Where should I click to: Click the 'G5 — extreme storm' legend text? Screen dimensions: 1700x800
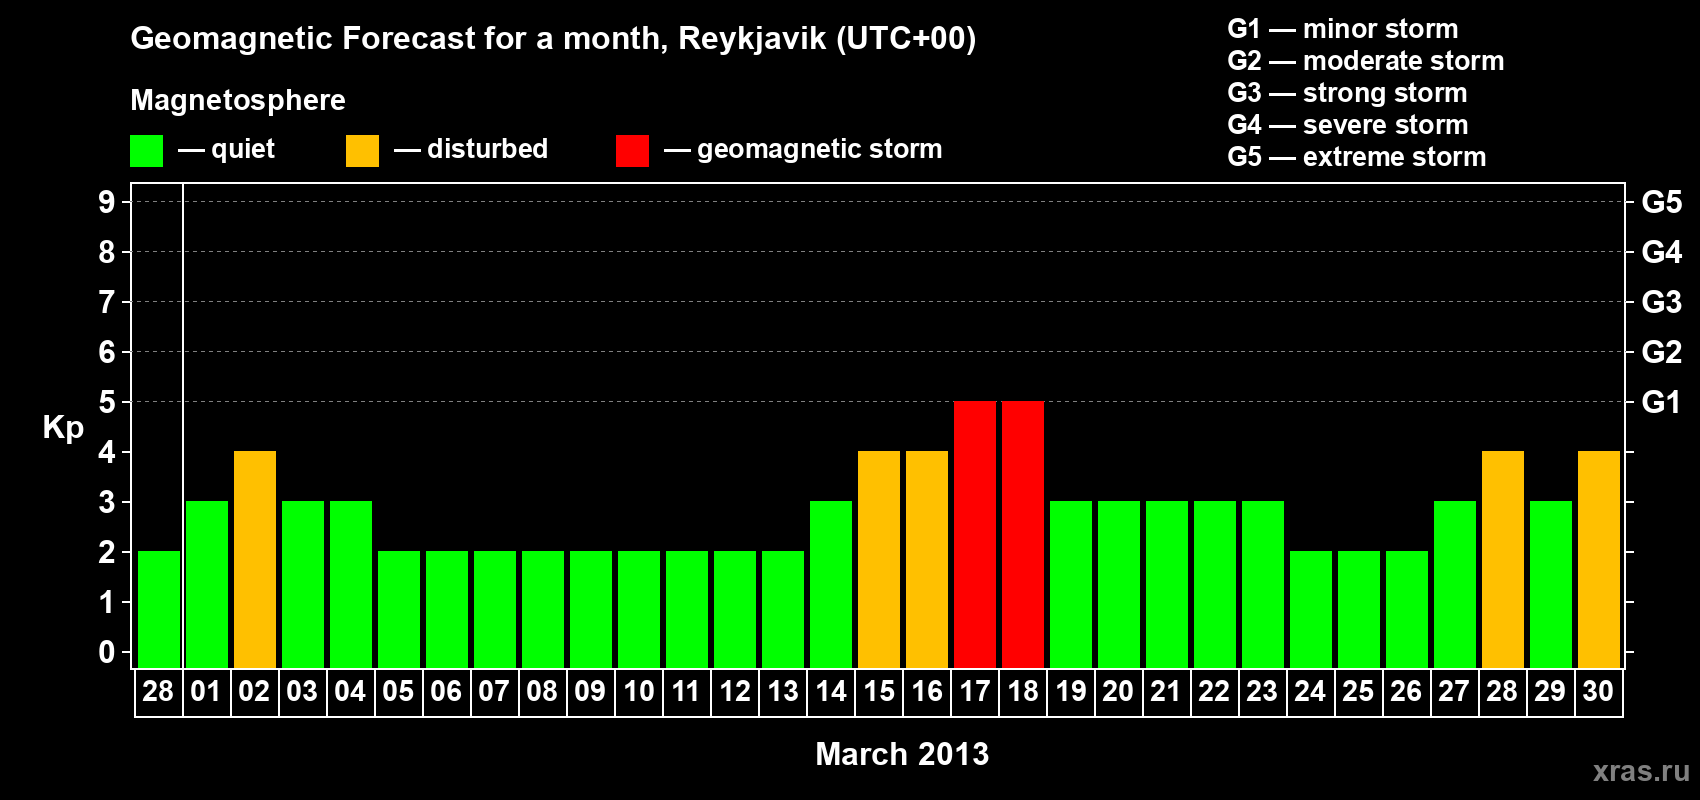pyautogui.click(x=1356, y=157)
